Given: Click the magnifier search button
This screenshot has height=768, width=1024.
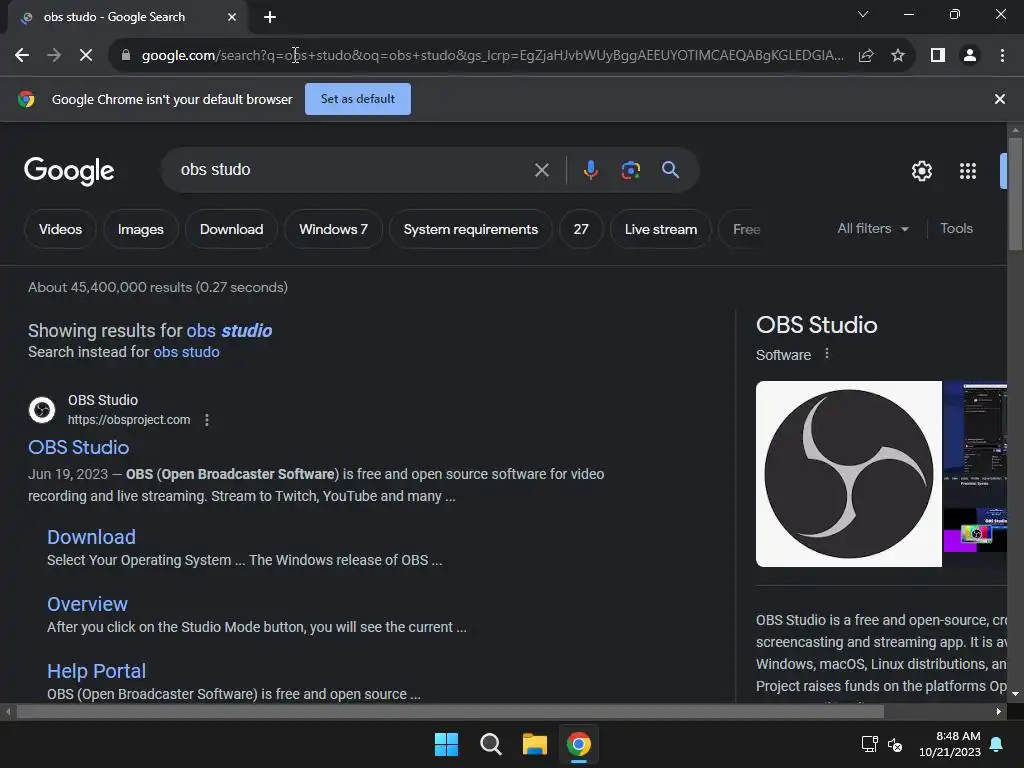Looking at the screenshot, I should pyautogui.click(x=670, y=170).
